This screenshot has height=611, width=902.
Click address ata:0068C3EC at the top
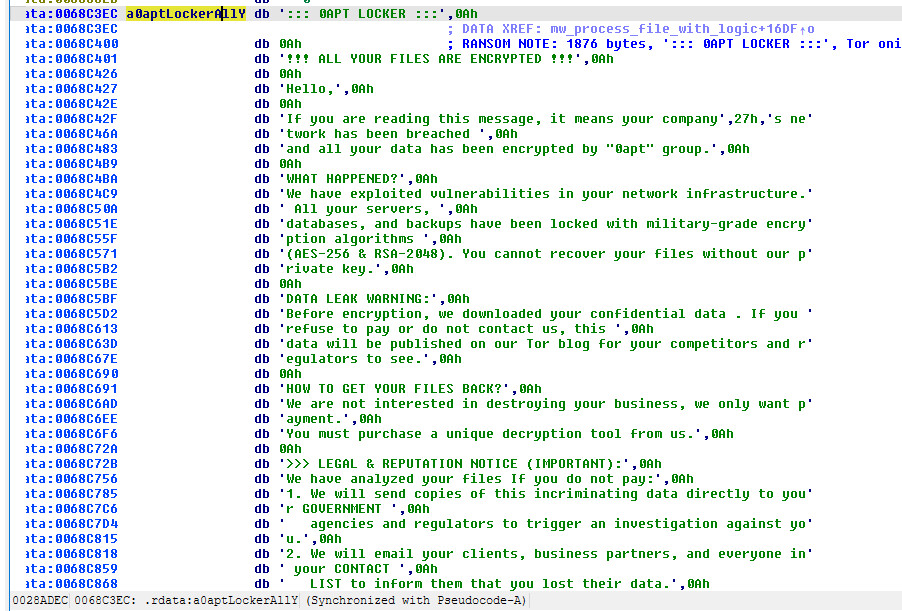tap(65, 13)
